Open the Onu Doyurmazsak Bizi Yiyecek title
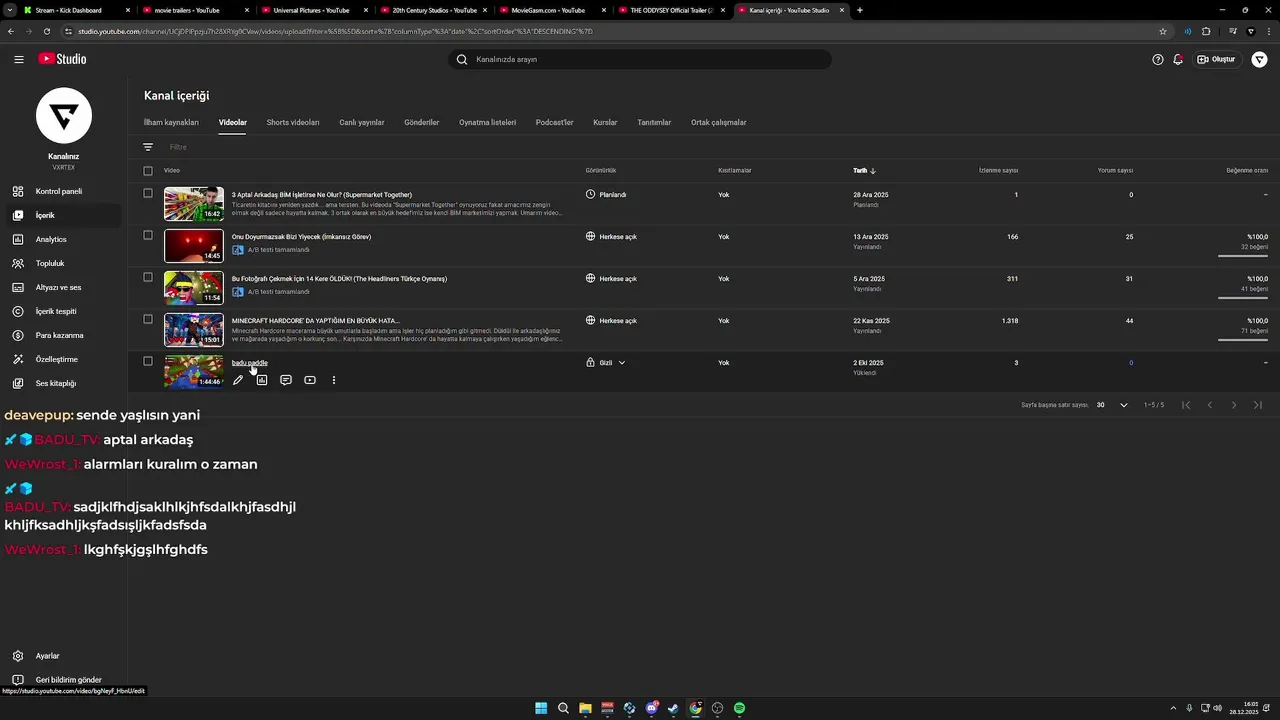This screenshot has width=1280, height=720. 301,237
